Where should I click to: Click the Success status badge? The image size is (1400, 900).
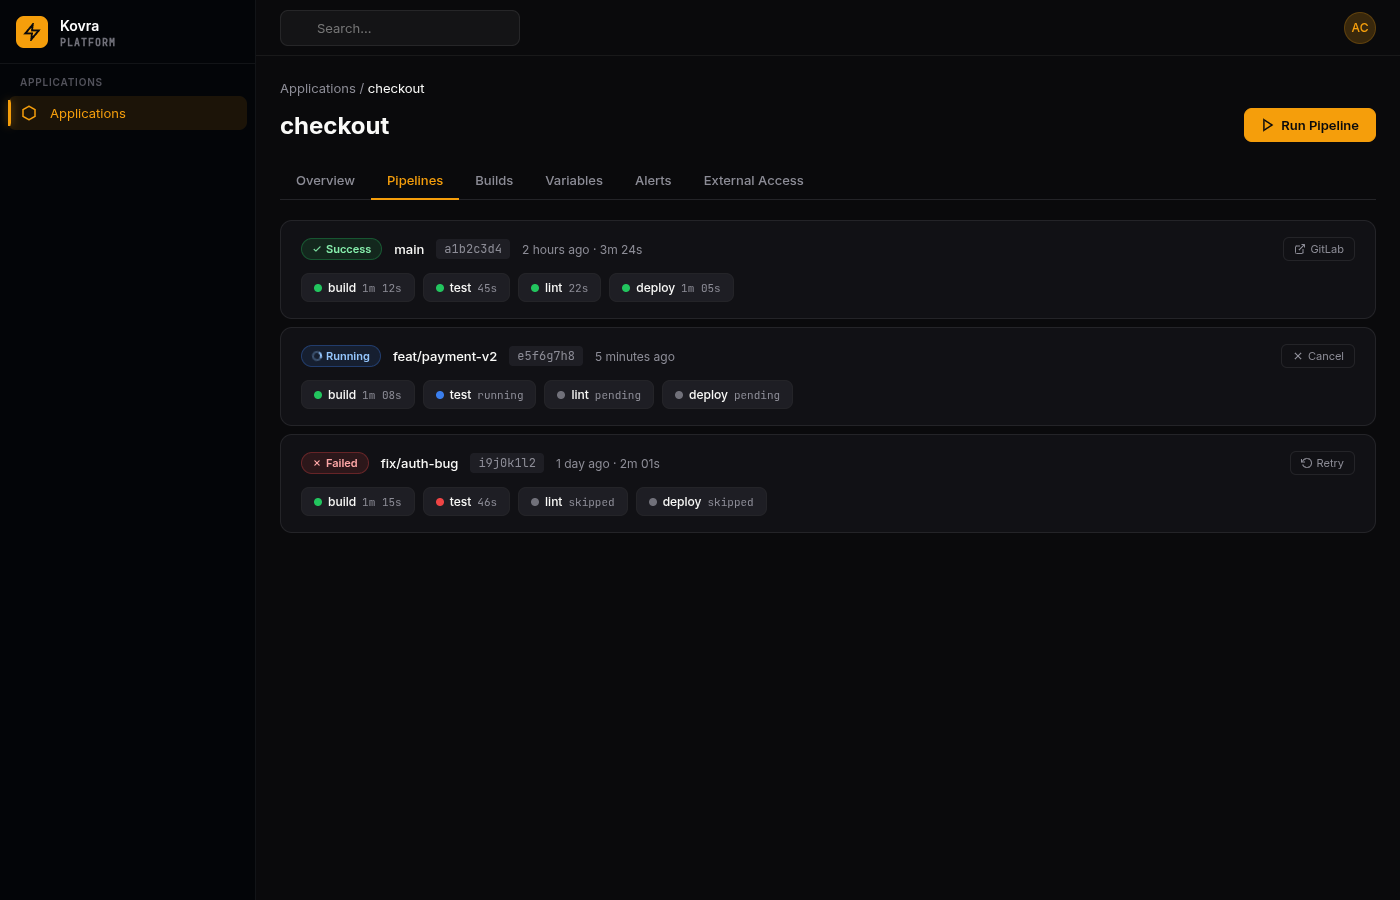pyautogui.click(x=341, y=249)
